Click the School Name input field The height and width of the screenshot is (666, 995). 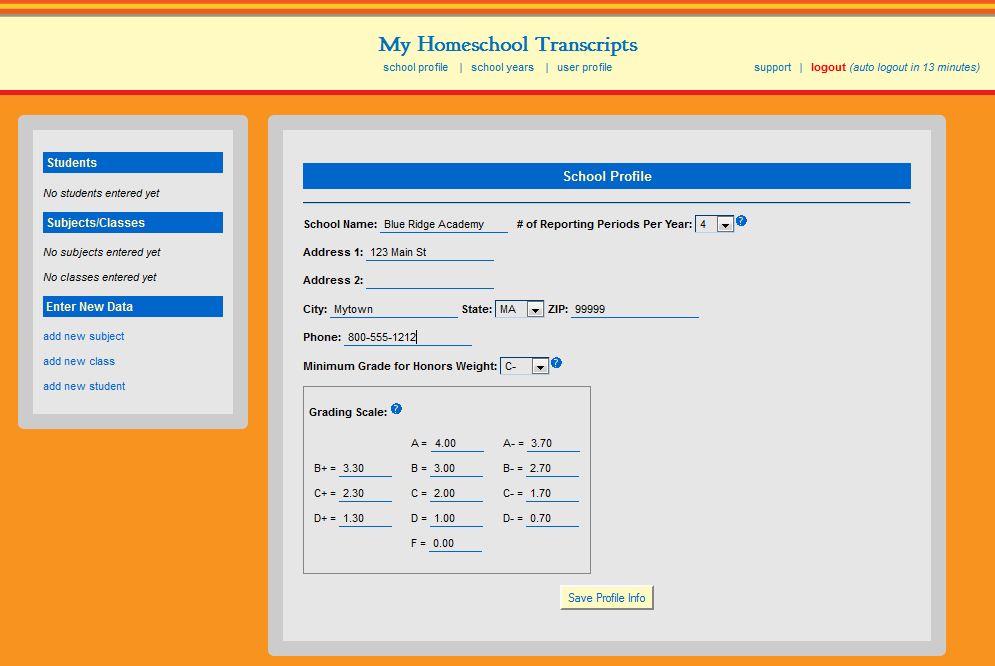coord(444,225)
